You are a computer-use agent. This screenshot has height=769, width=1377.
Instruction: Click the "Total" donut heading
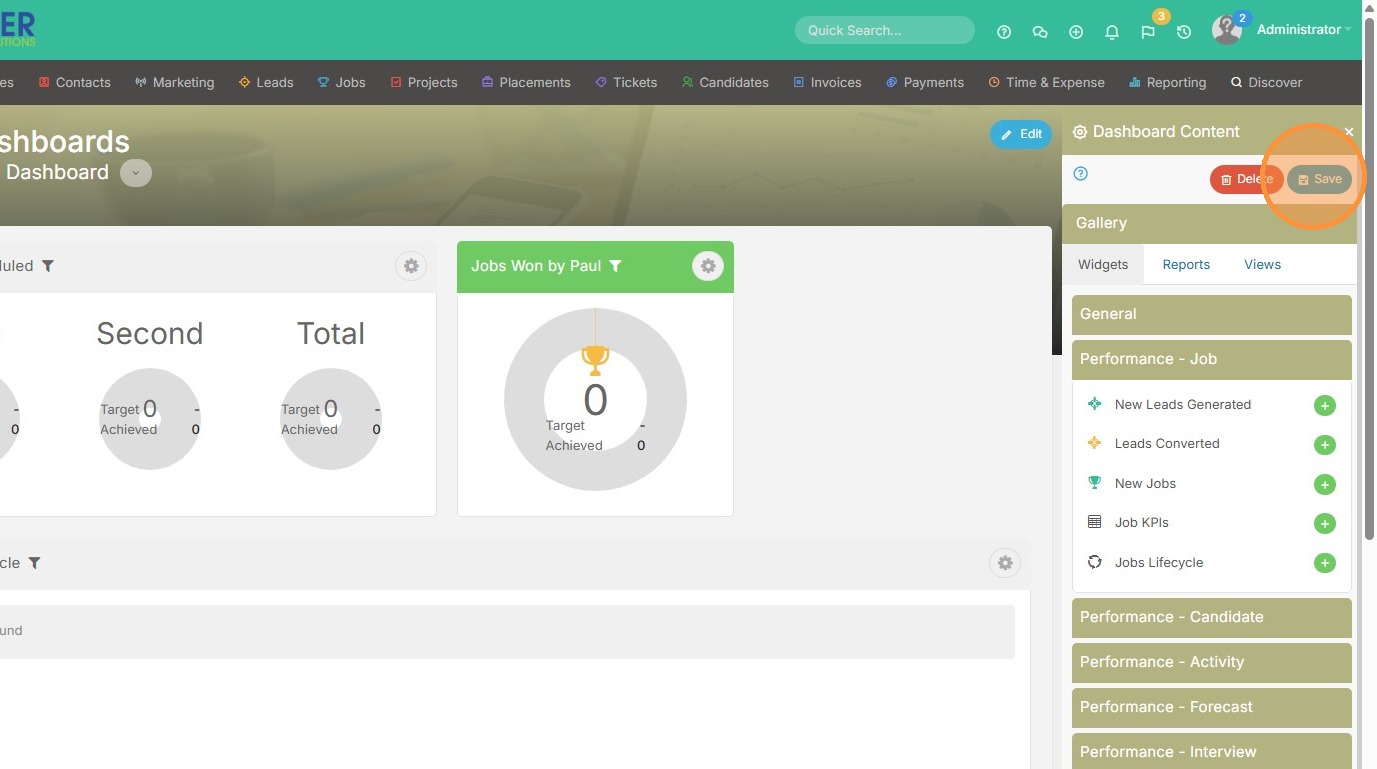pyautogui.click(x=331, y=333)
